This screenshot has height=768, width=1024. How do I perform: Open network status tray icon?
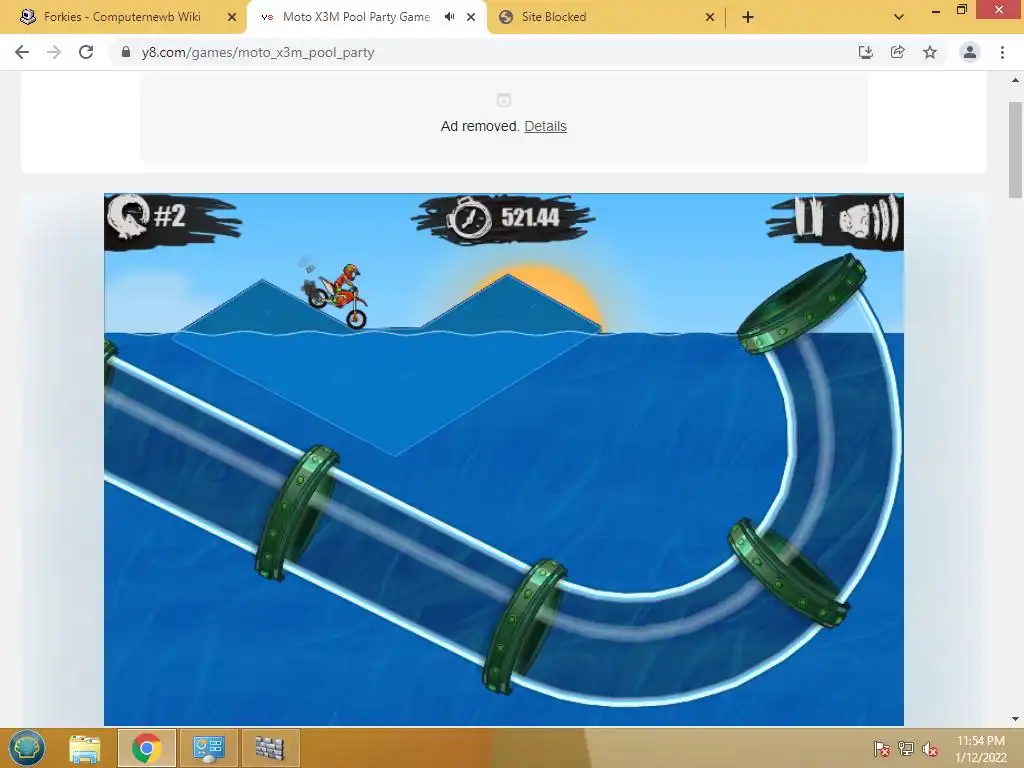906,748
